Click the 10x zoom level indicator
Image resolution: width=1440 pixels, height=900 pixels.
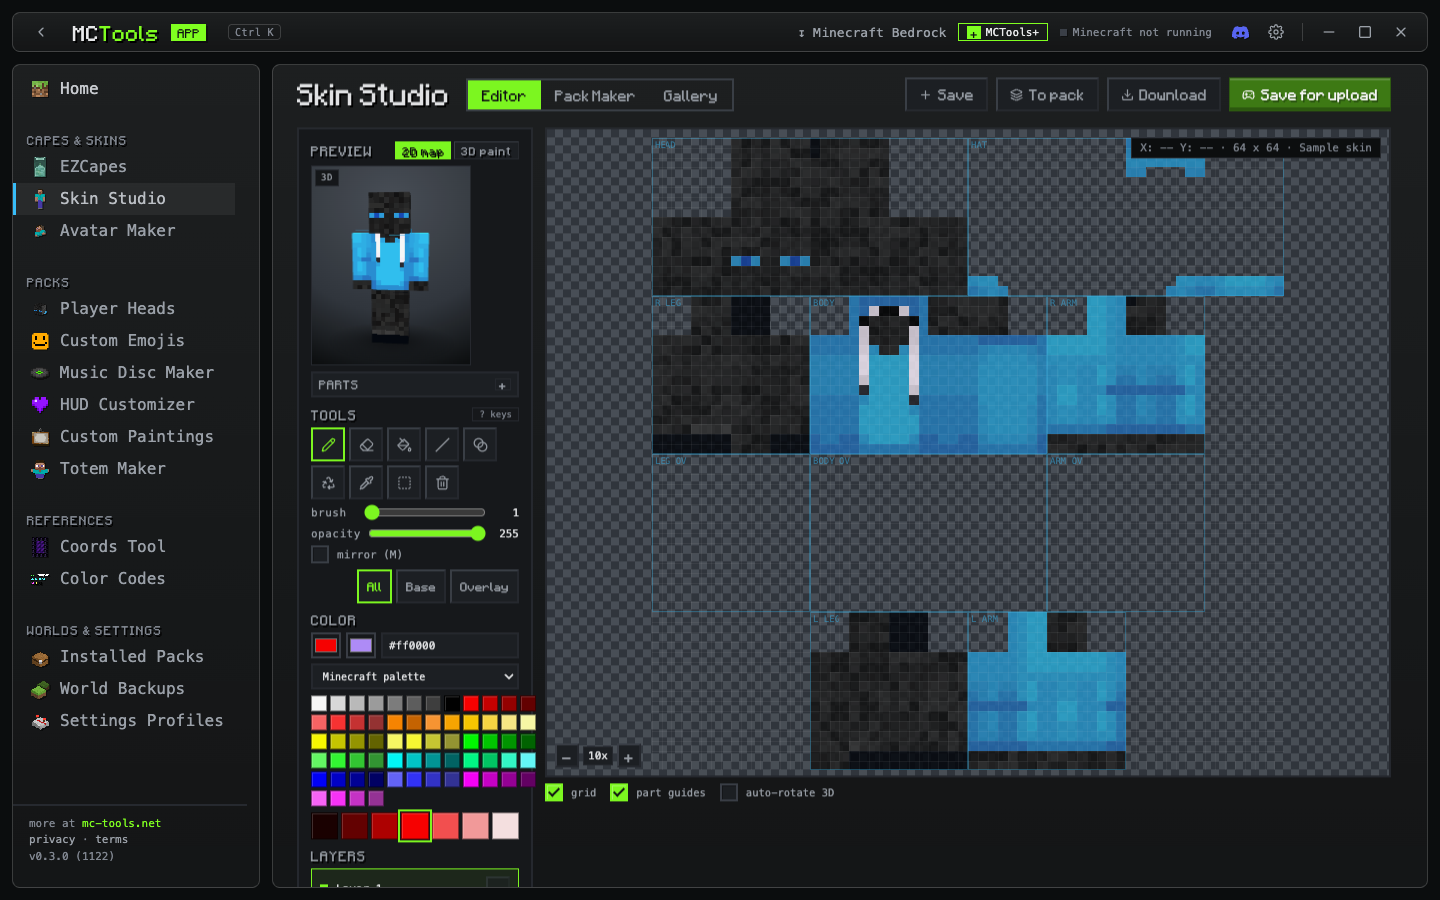point(598,757)
